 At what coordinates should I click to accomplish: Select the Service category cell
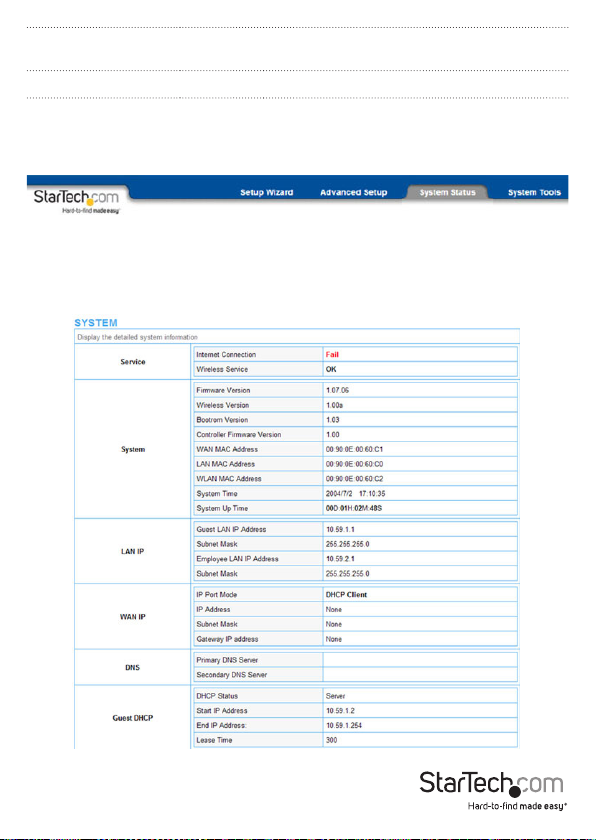pyautogui.click(x=133, y=362)
